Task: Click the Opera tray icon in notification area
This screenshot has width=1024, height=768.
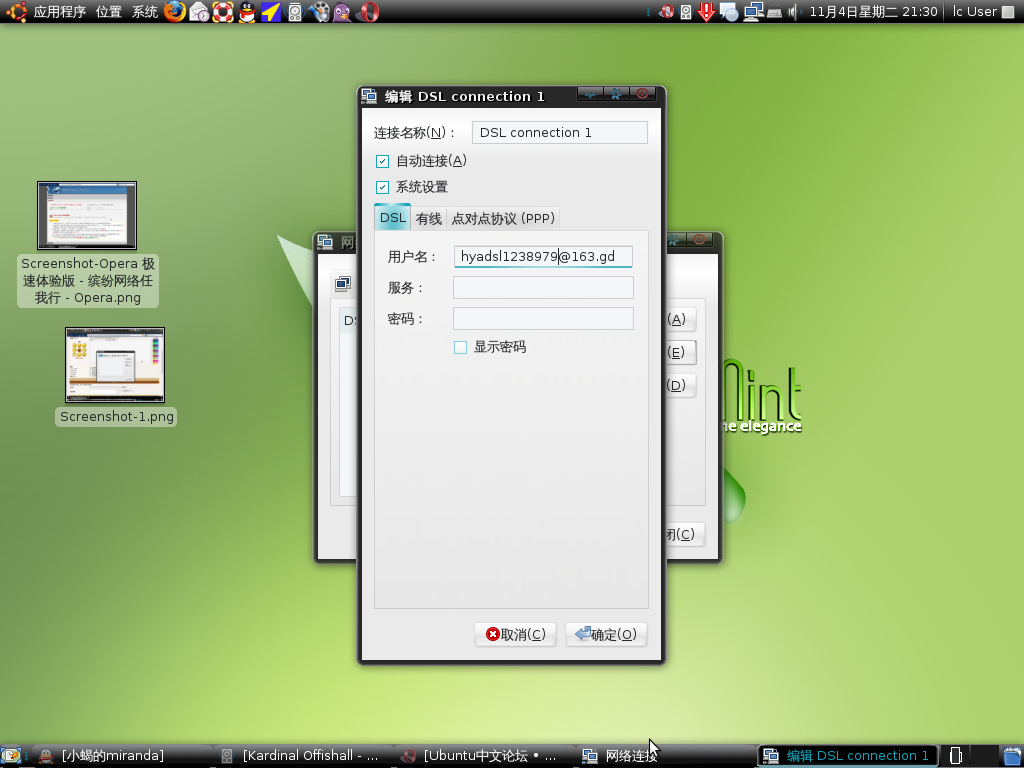Action: click(666, 12)
